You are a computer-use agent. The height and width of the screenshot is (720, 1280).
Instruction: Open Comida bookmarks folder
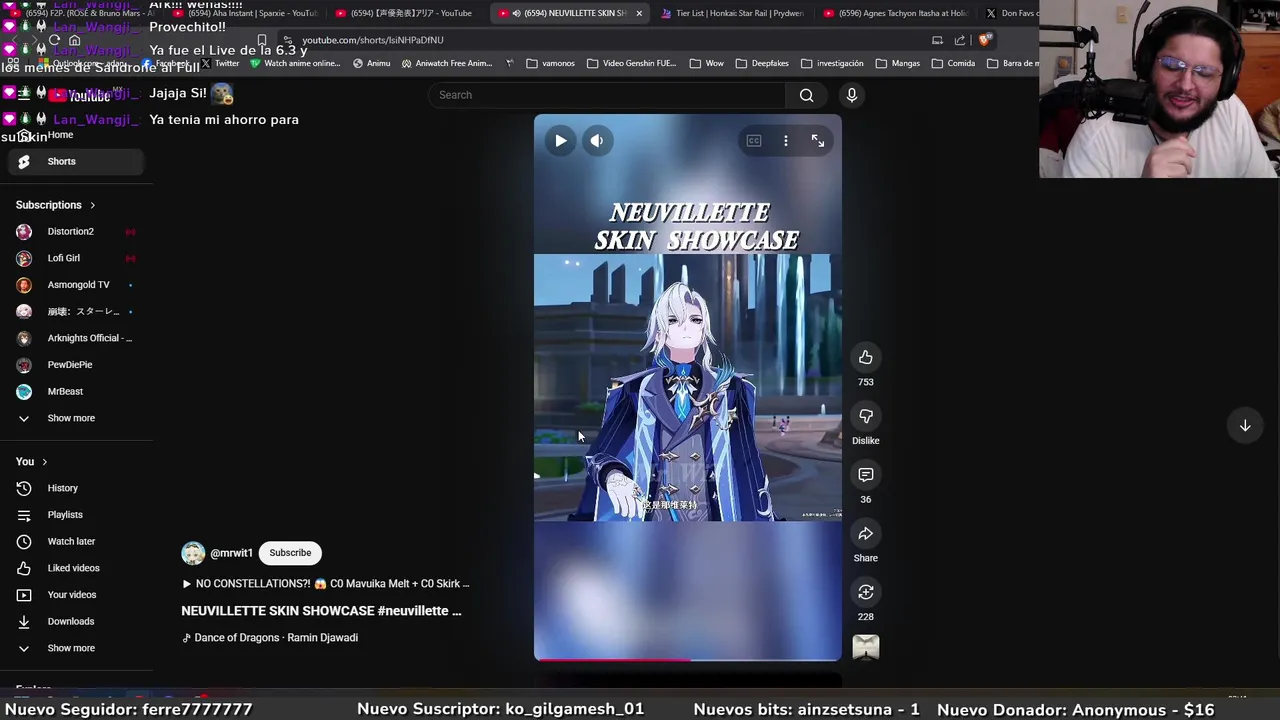pos(953,63)
